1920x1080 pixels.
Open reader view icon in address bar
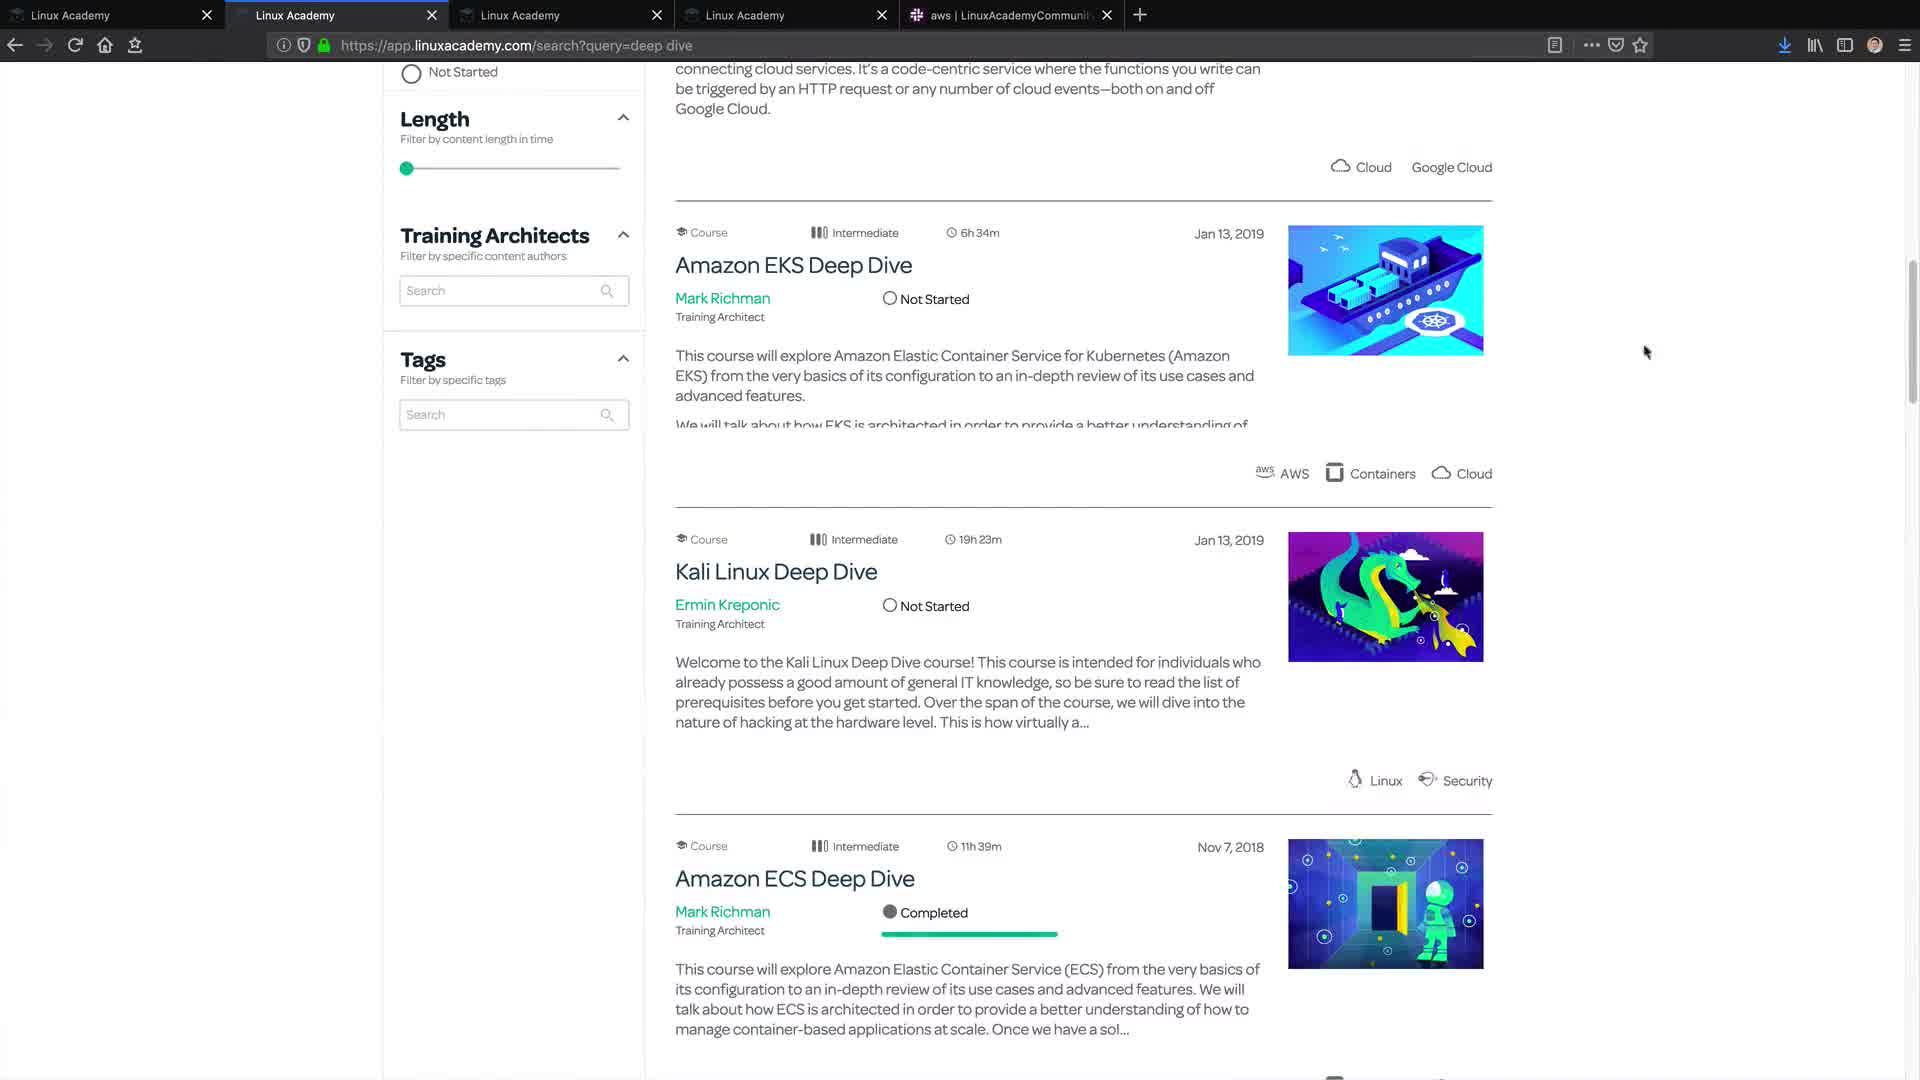1555,45
